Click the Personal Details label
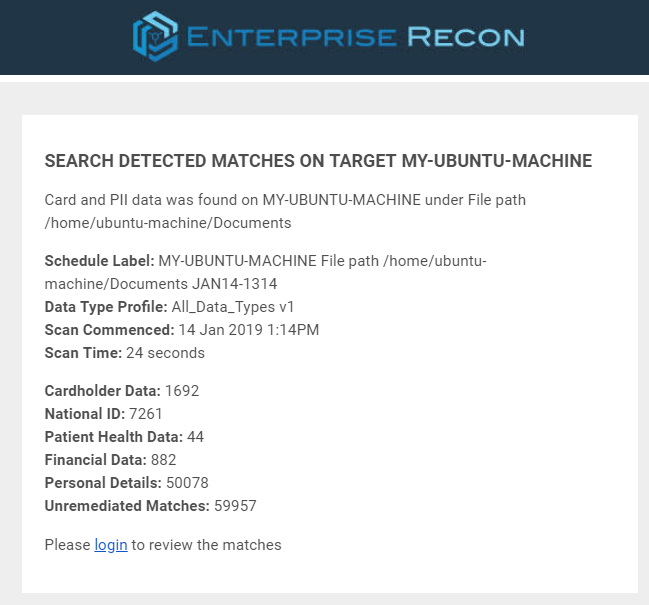 coord(103,482)
